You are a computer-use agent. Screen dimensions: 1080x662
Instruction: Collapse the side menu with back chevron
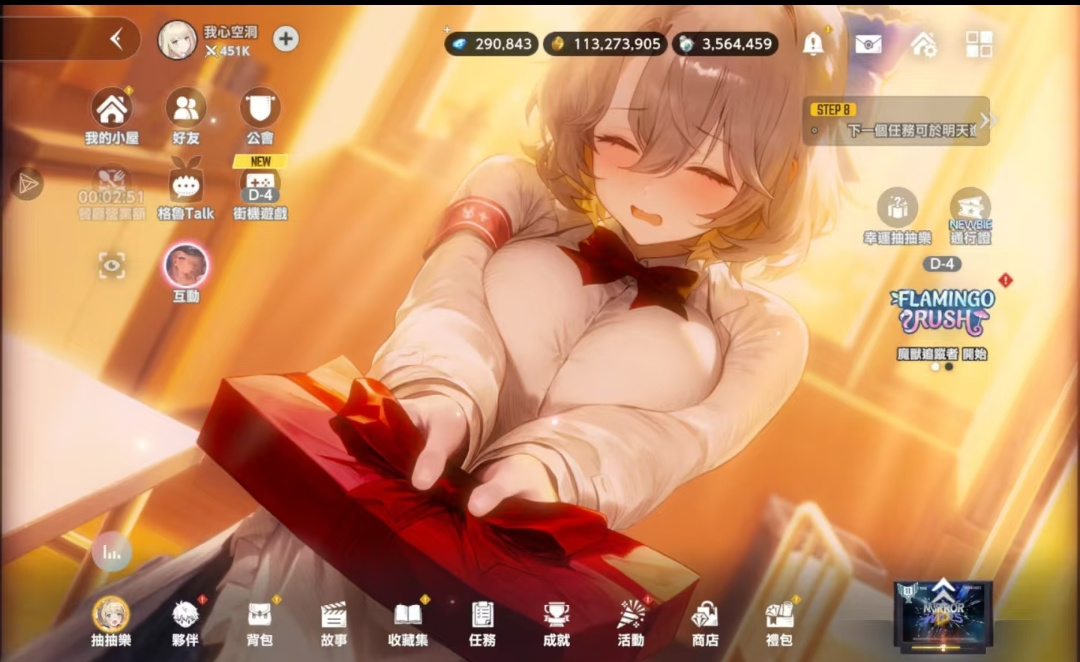click(x=116, y=39)
